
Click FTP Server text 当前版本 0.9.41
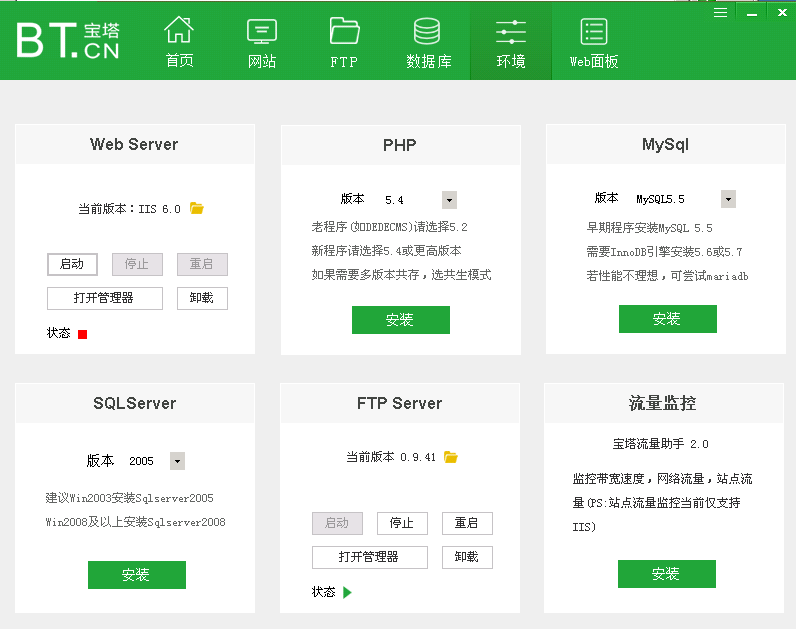point(391,457)
